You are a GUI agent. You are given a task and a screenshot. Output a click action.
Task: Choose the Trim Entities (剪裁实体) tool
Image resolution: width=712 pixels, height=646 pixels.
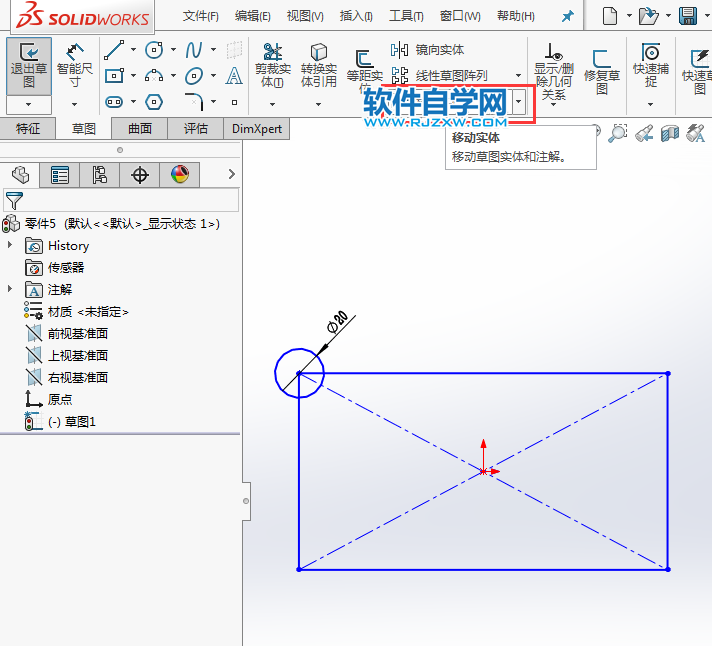272,65
